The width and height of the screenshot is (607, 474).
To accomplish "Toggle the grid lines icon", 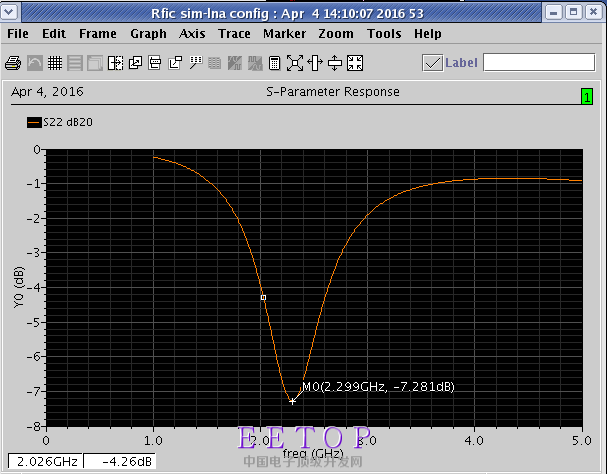I will point(55,63).
